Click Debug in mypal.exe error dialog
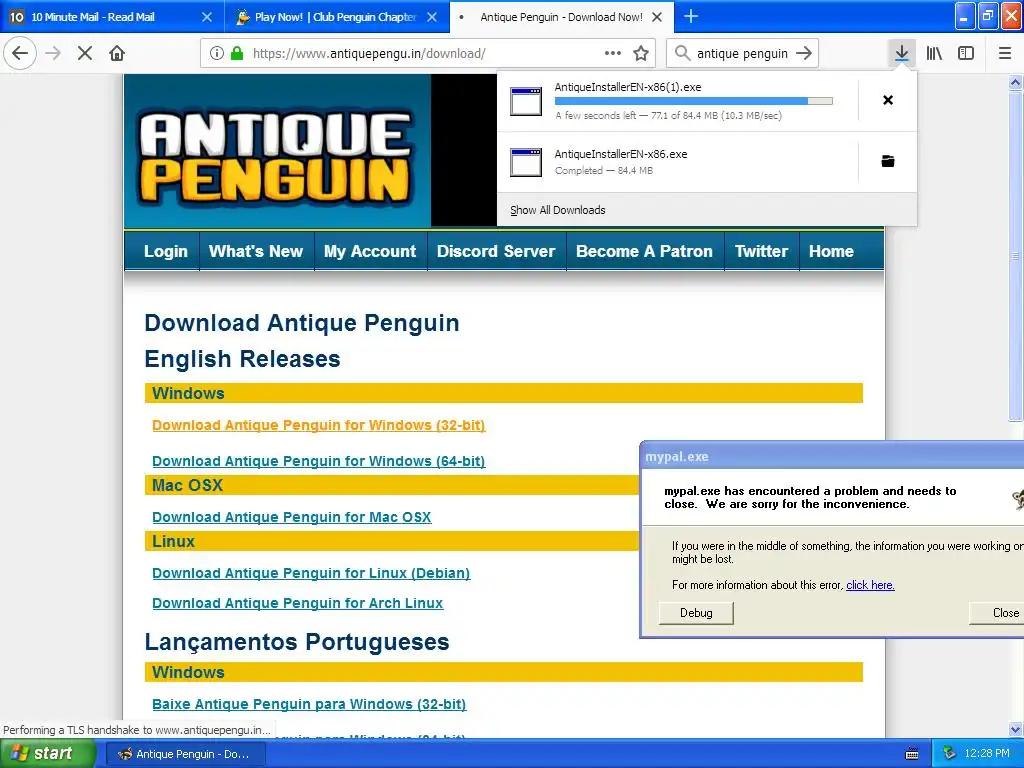This screenshot has height=768, width=1024. point(696,613)
